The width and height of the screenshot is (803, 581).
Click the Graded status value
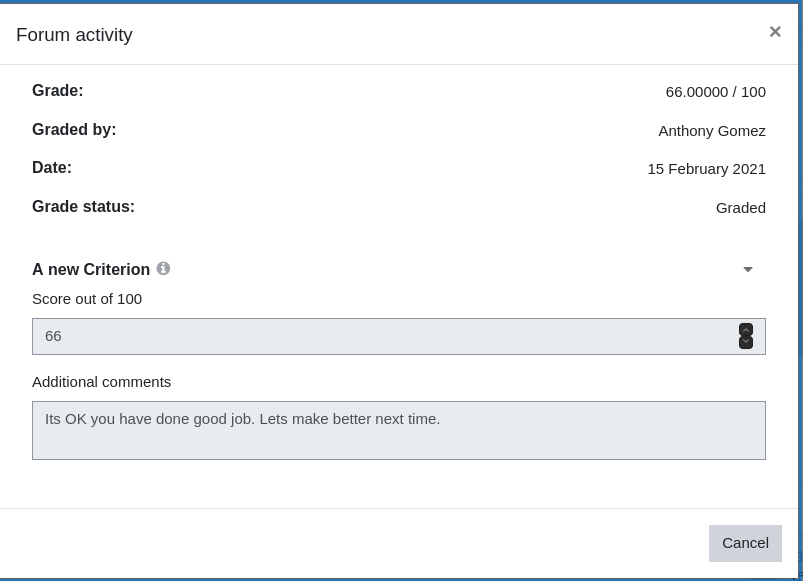tap(741, 208)
